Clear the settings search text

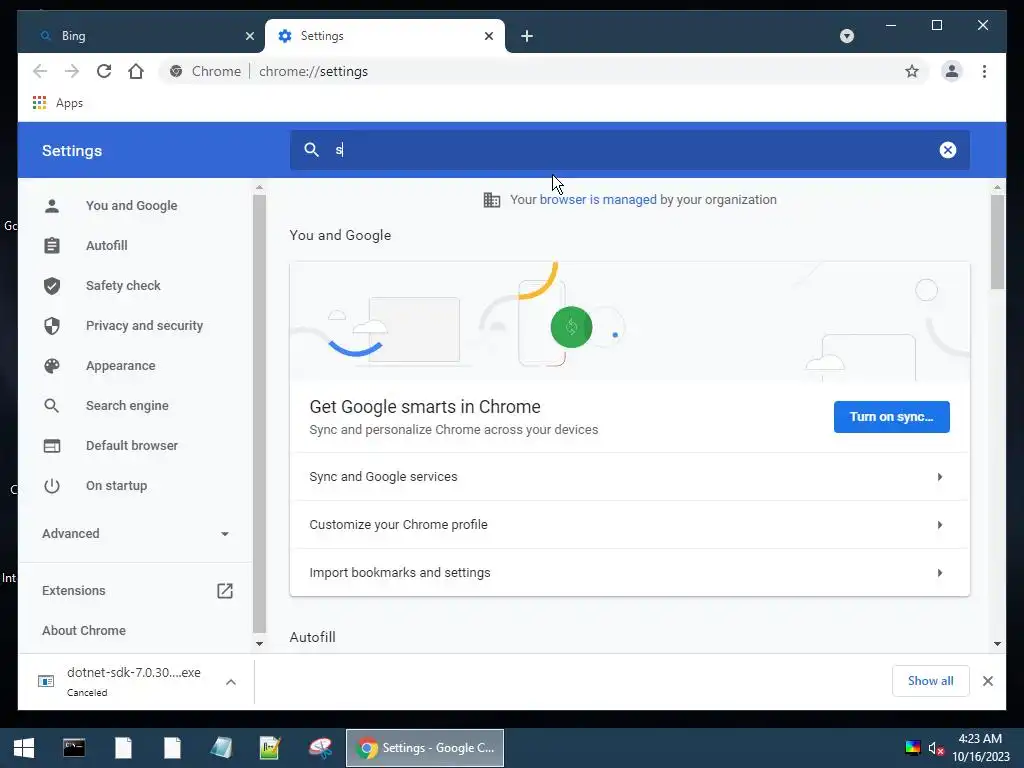948,150
